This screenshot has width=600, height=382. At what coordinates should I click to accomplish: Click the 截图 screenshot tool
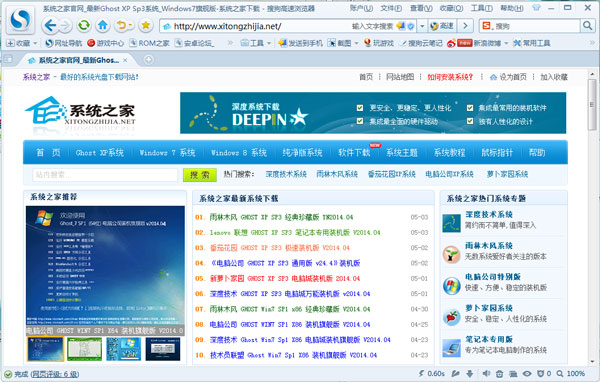(x=339, y=43)
